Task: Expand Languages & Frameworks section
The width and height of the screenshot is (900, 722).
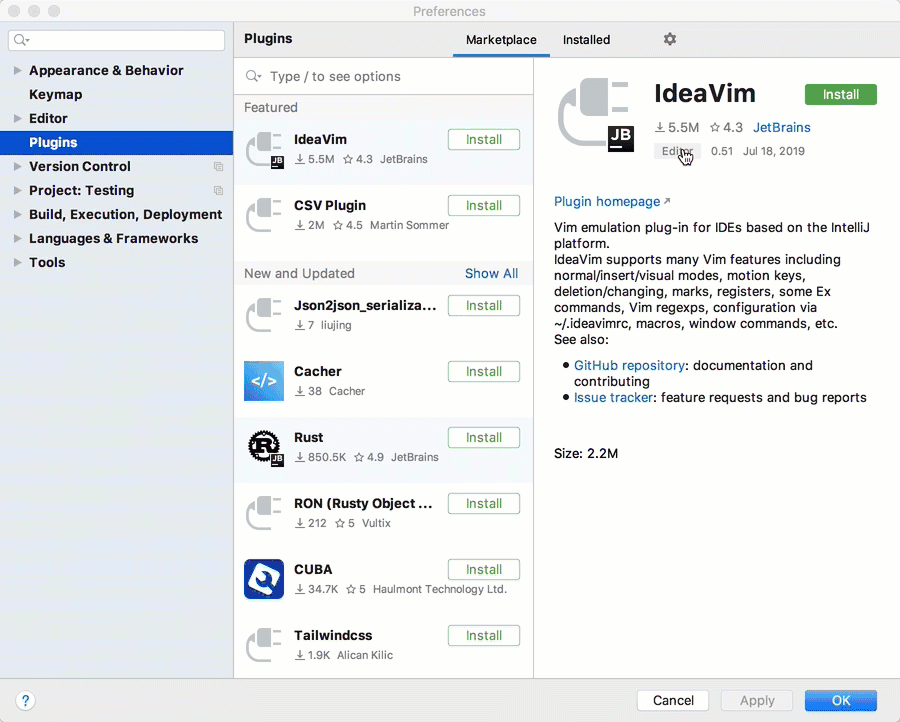Action: click(17, 239)
